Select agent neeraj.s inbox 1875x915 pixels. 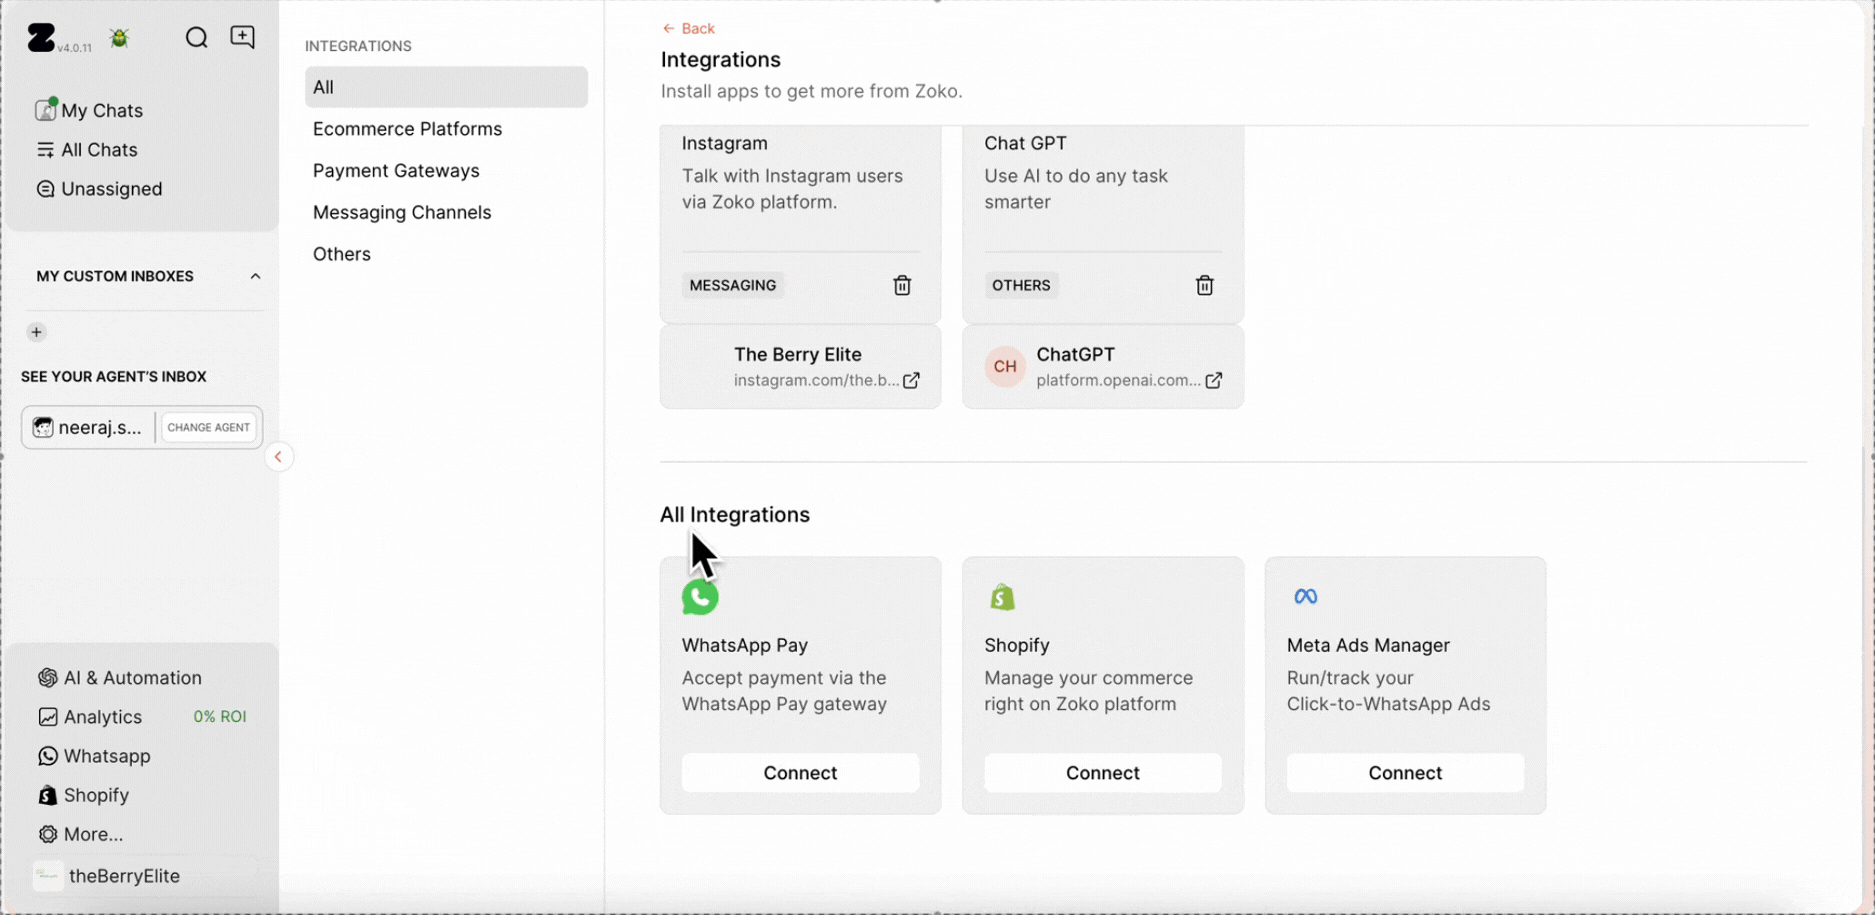point(88,427)
